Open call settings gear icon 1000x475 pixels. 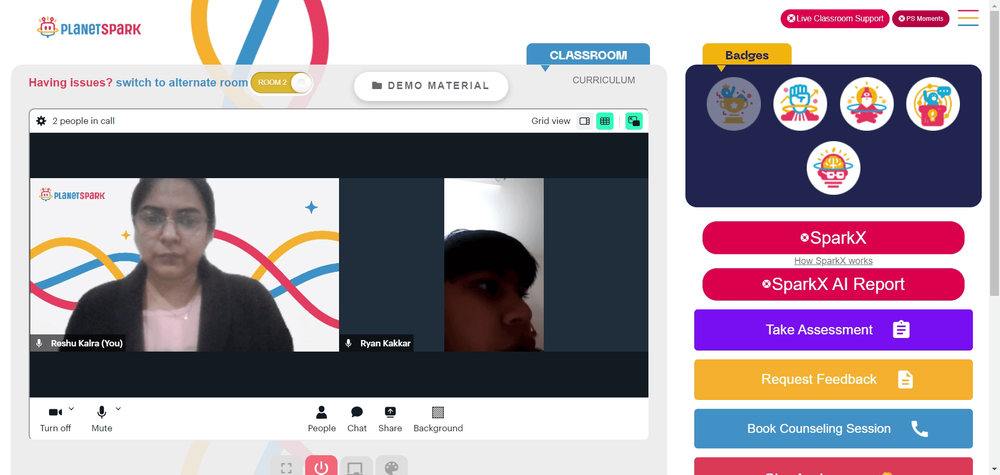pos(41,121)
